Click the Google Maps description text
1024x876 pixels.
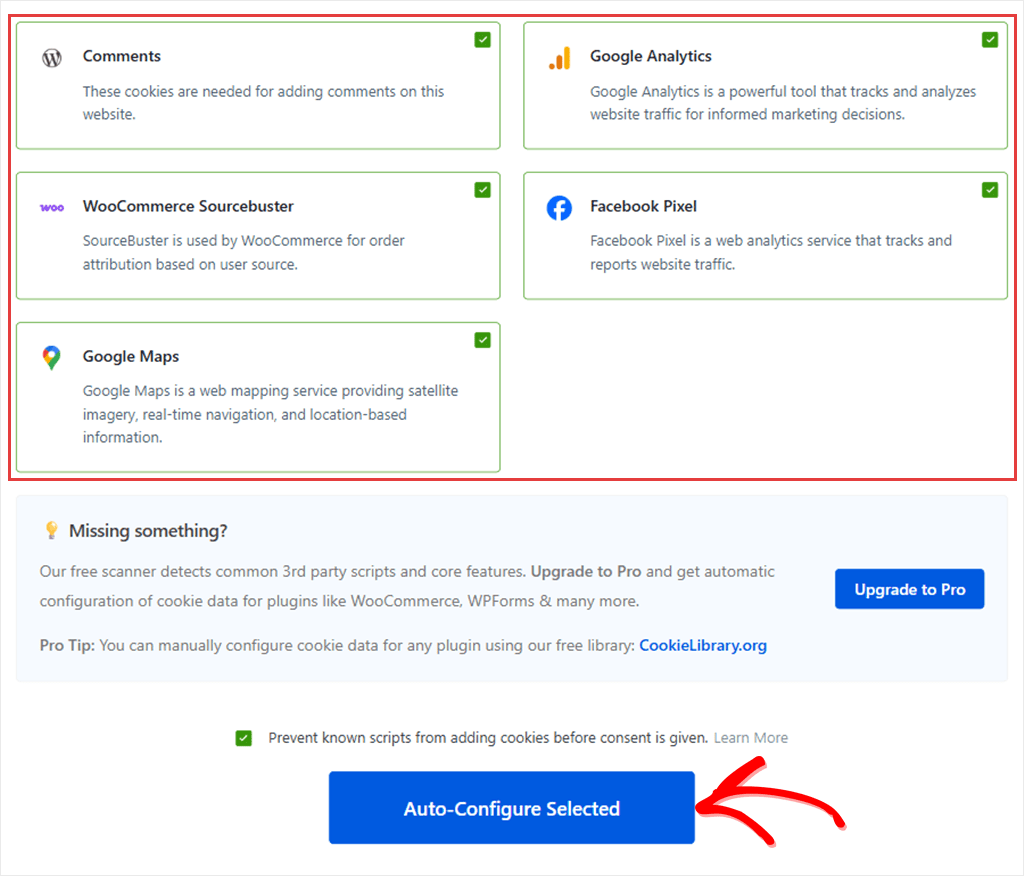[x=270, y=414]
